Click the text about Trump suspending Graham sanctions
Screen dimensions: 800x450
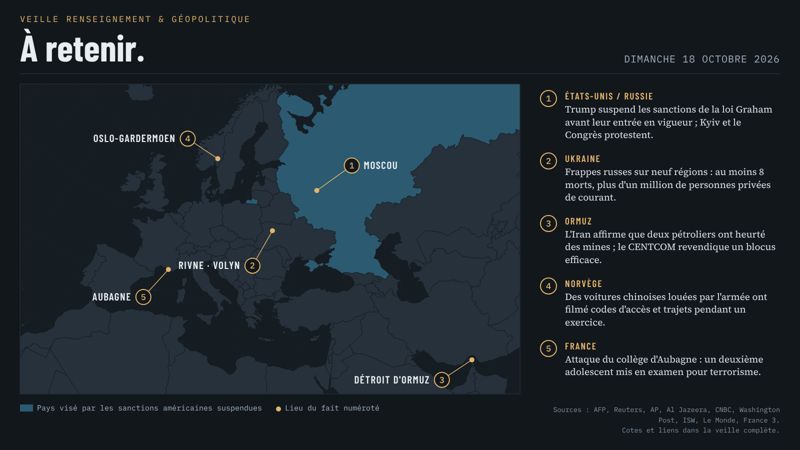(668, 122)
